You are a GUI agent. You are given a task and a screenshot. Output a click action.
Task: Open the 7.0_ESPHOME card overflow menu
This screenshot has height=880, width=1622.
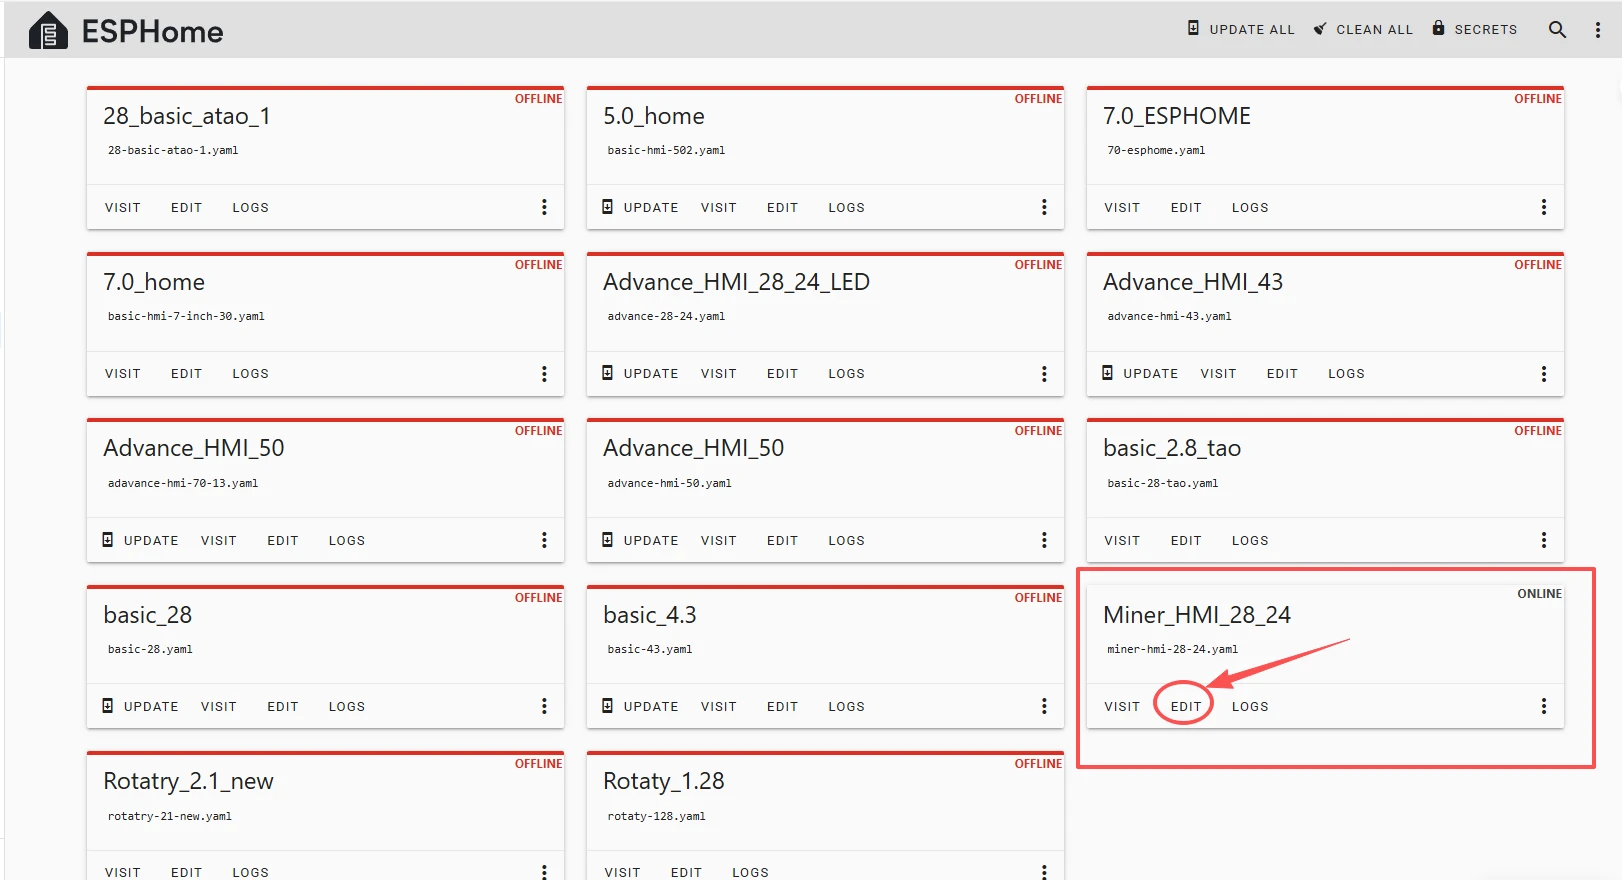[1543, 207]
